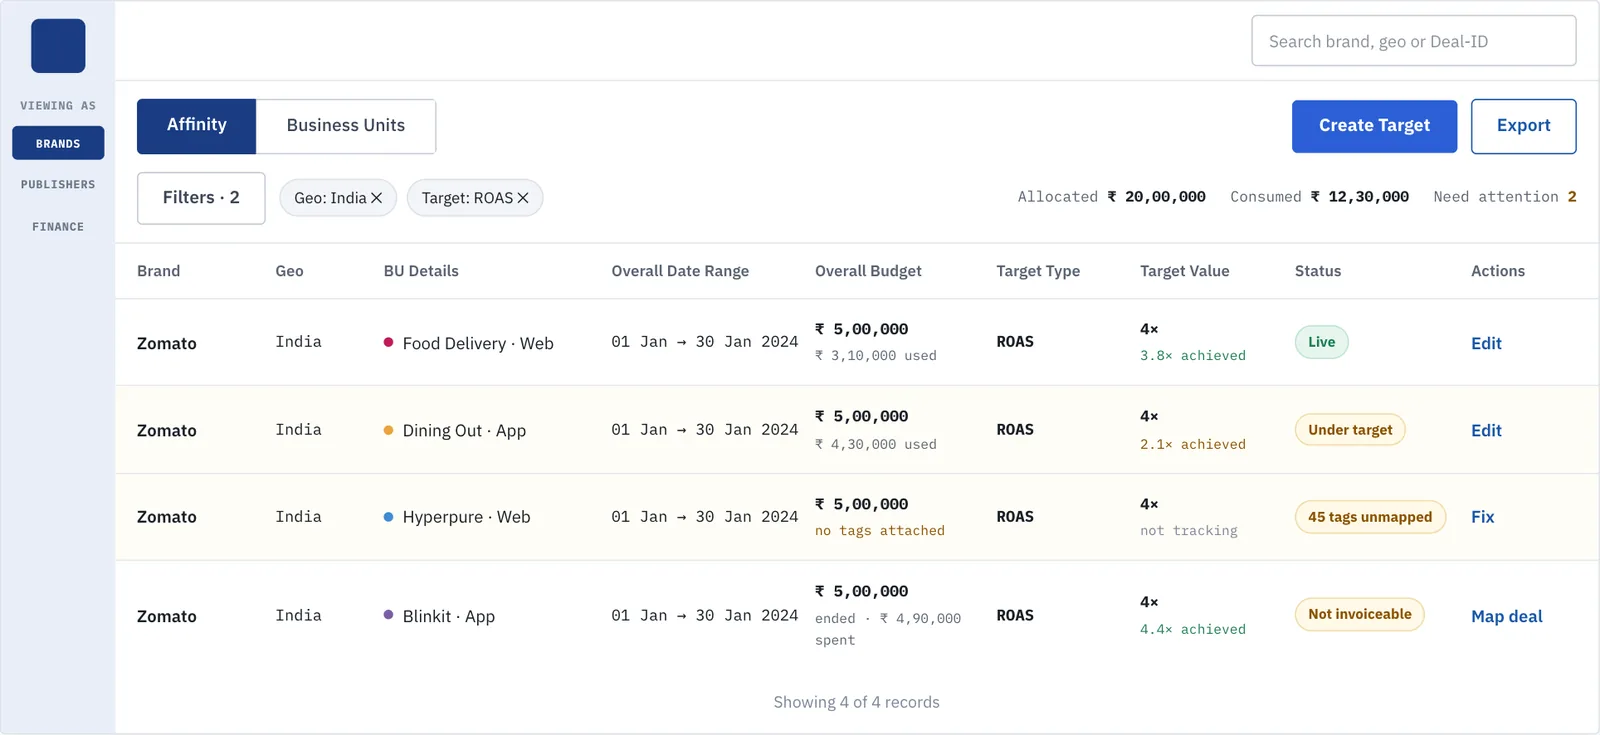Switch to the Business Units tab
The image size is (1600, 735).
click(346, 126)
